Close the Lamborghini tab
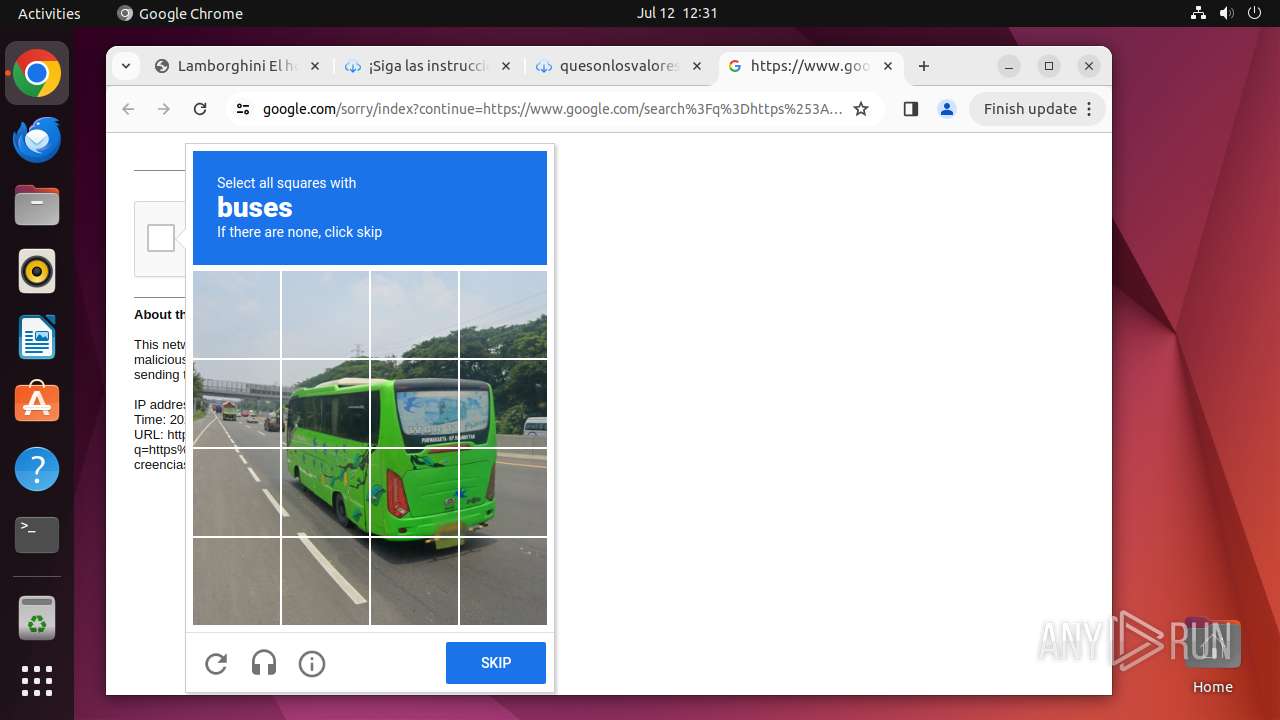 (315, 66)
